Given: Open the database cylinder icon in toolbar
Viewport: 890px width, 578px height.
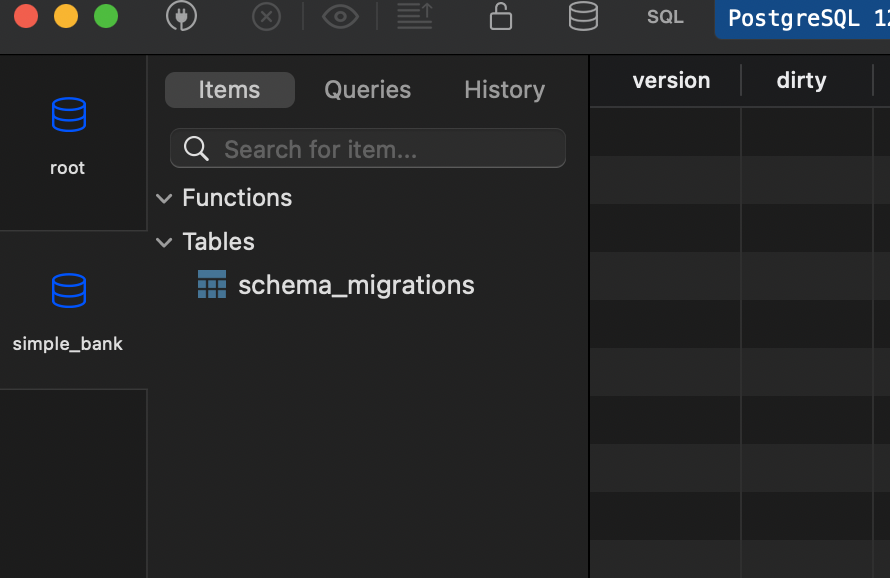Looking at the screenshot, I should point(583,16).
